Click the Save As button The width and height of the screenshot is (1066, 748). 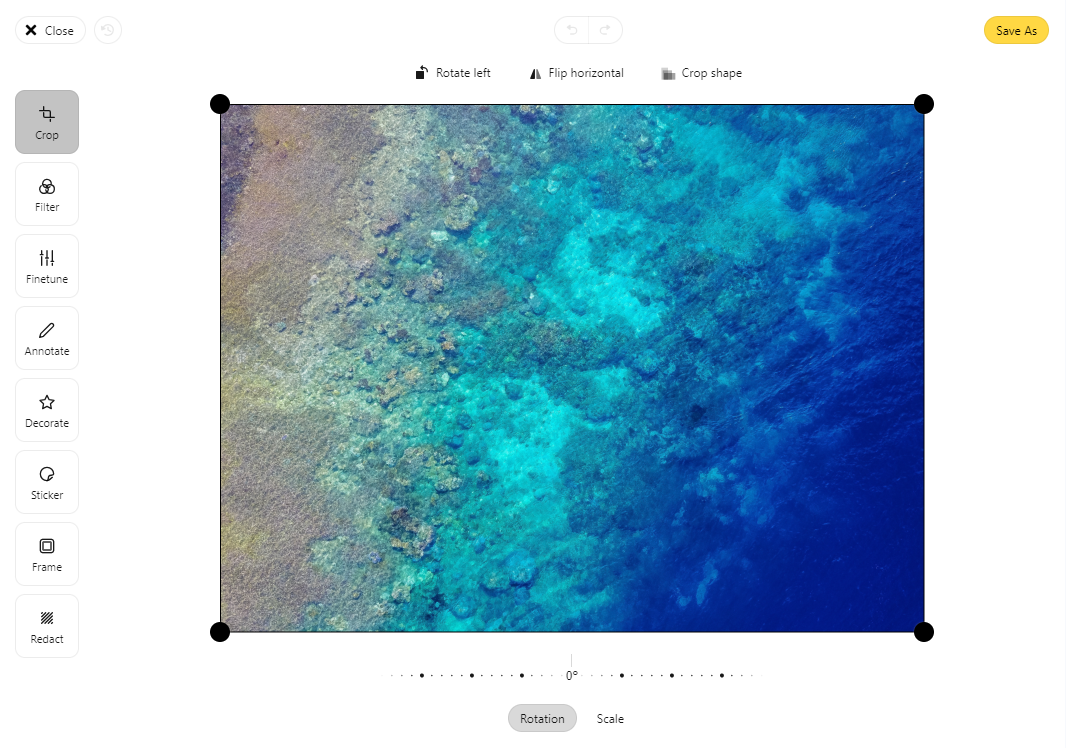click(1016, 30)
